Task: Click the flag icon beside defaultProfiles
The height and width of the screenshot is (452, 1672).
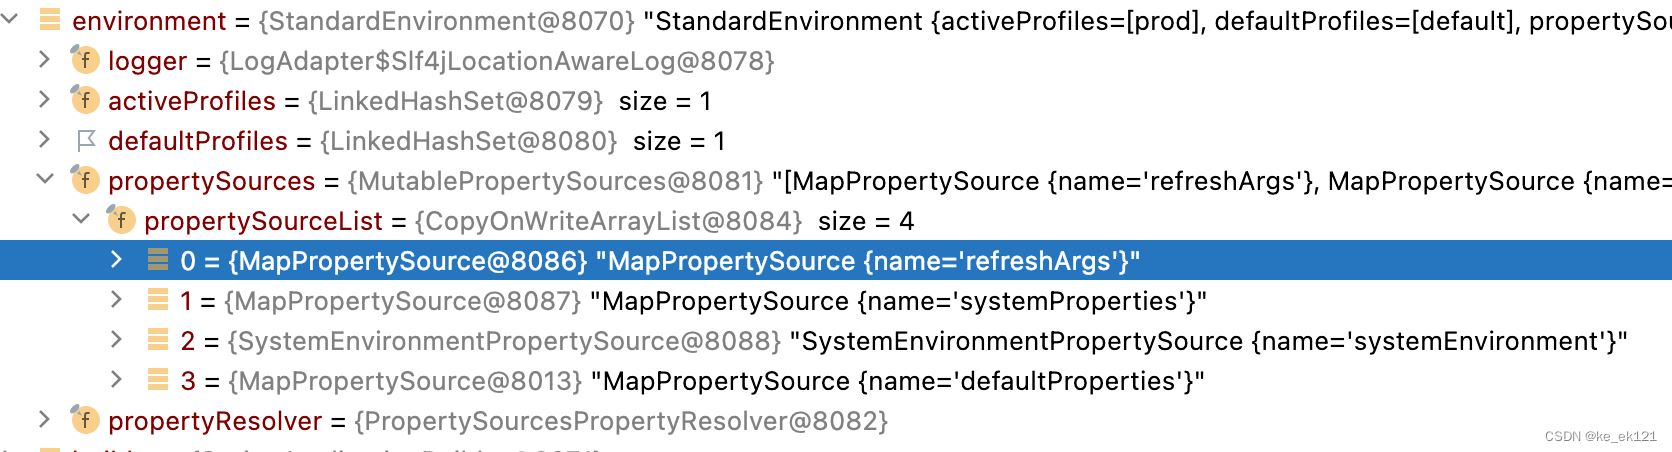Action: [86, 141]
